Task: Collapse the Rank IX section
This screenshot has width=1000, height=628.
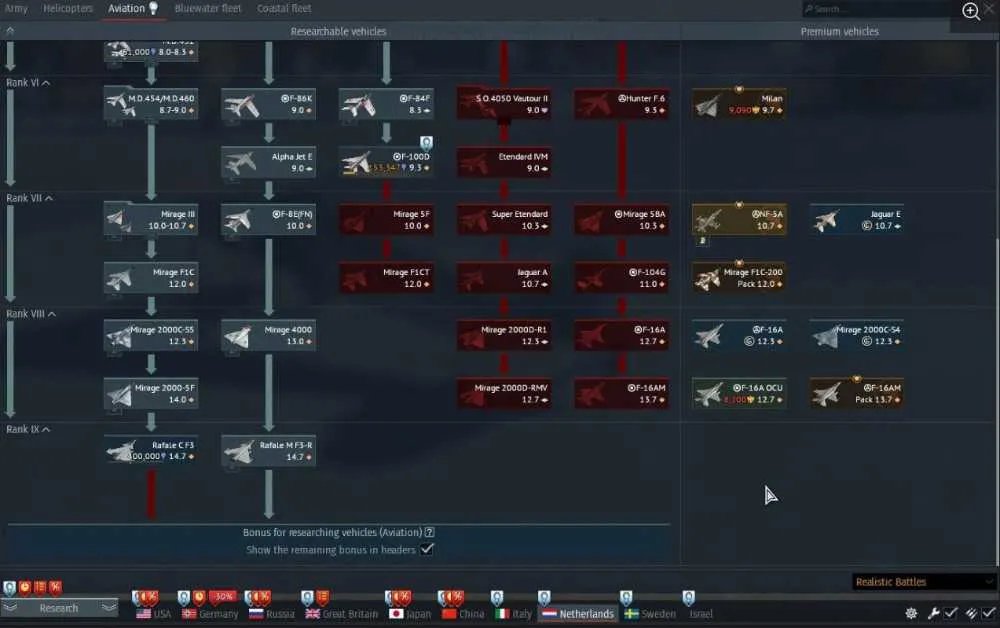Action: pos(46,429)
